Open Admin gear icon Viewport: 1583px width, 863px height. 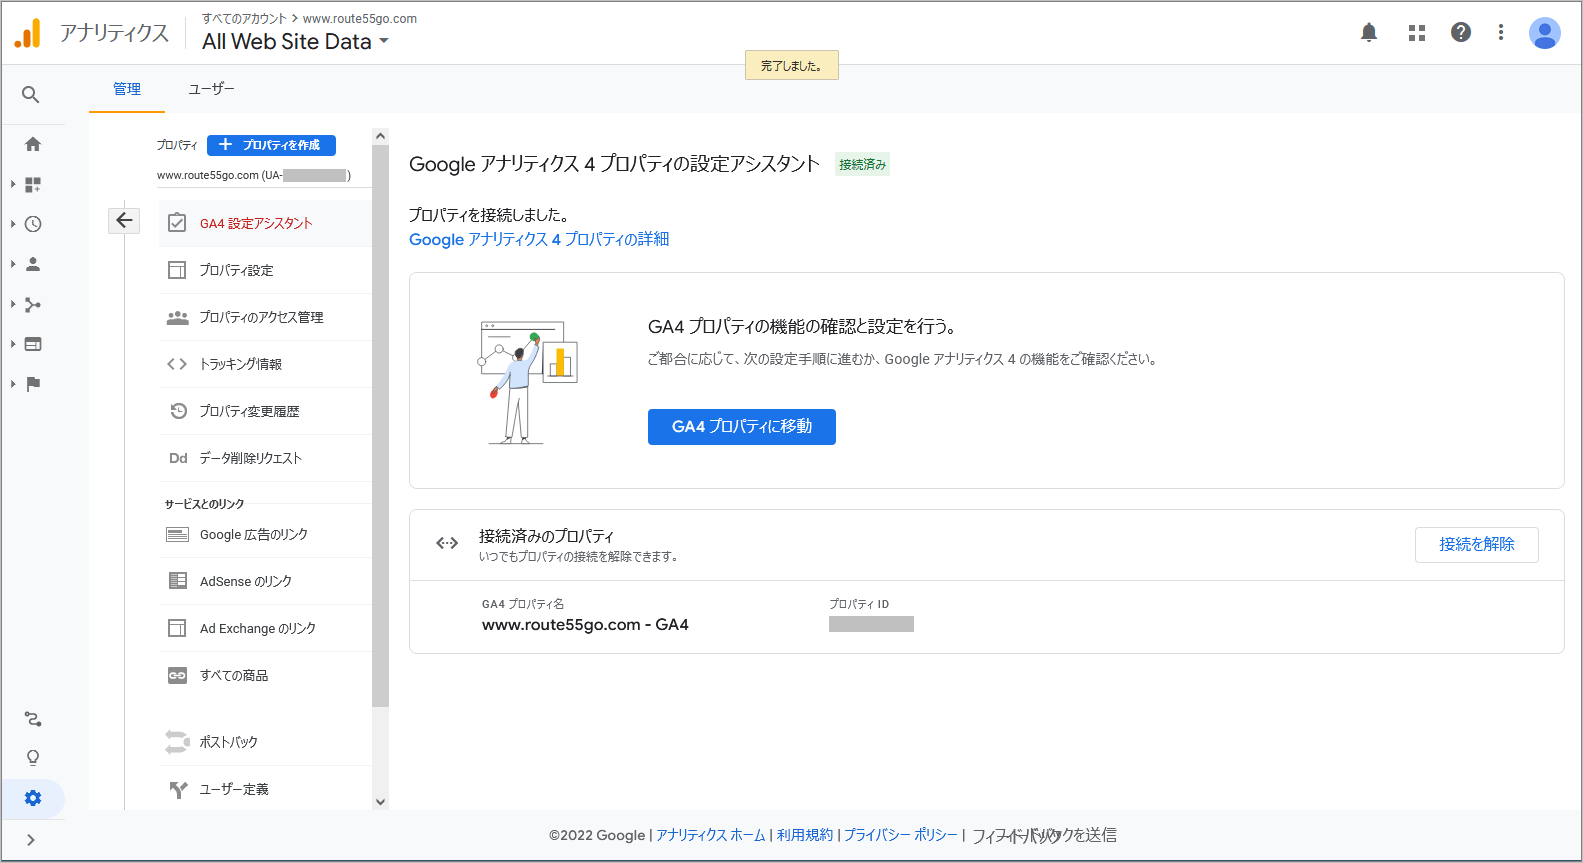[x=33, y=798]
